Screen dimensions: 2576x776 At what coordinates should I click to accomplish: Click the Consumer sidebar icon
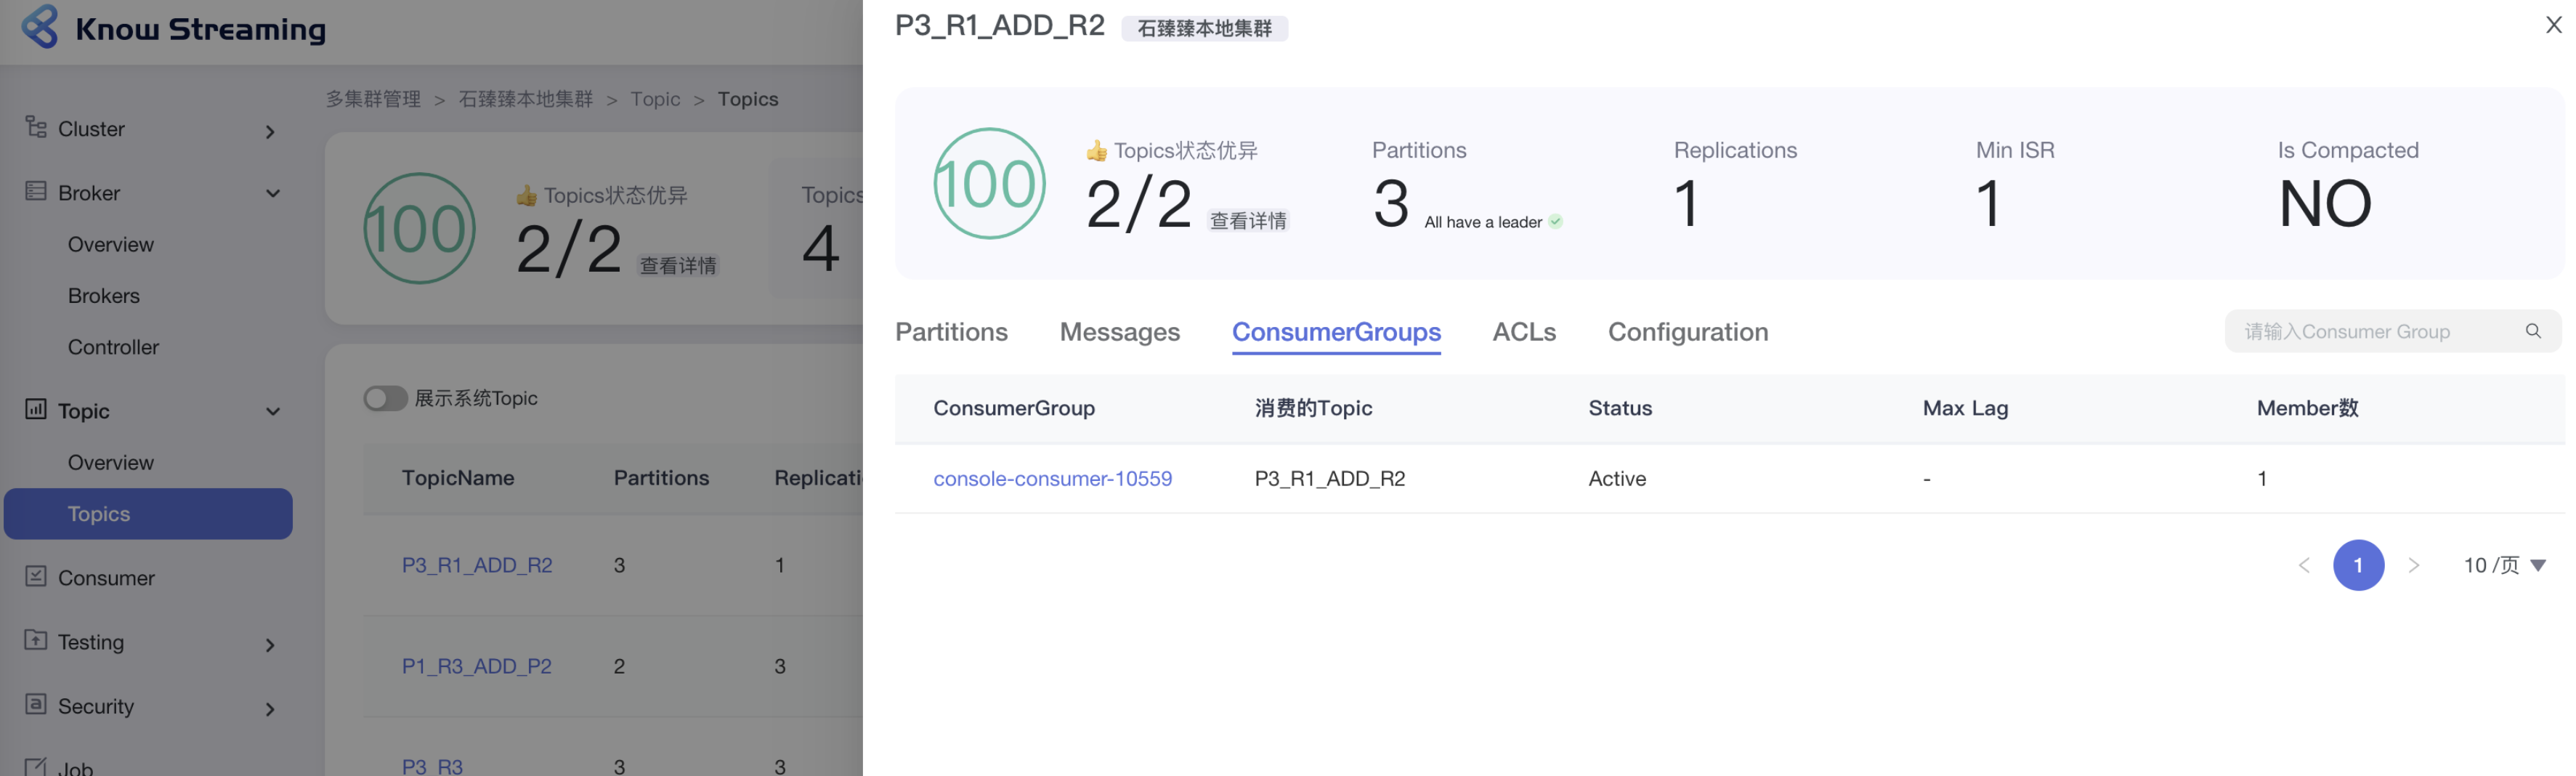click(x=36, y=576)
